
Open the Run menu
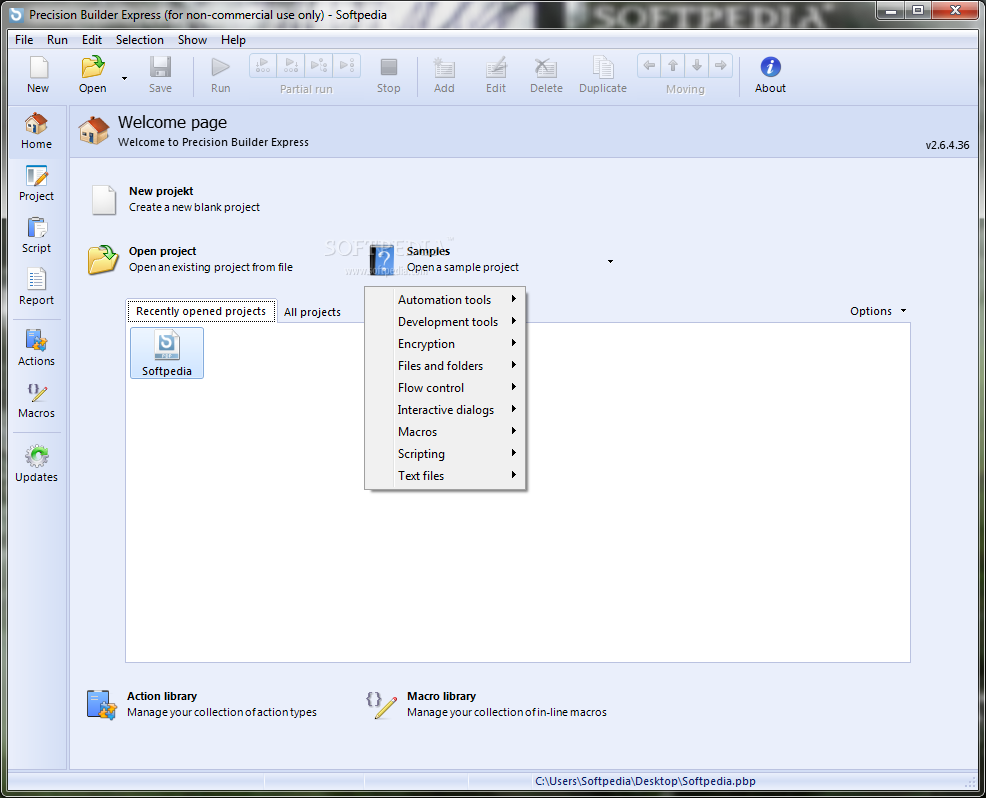(x=57, y=40)
